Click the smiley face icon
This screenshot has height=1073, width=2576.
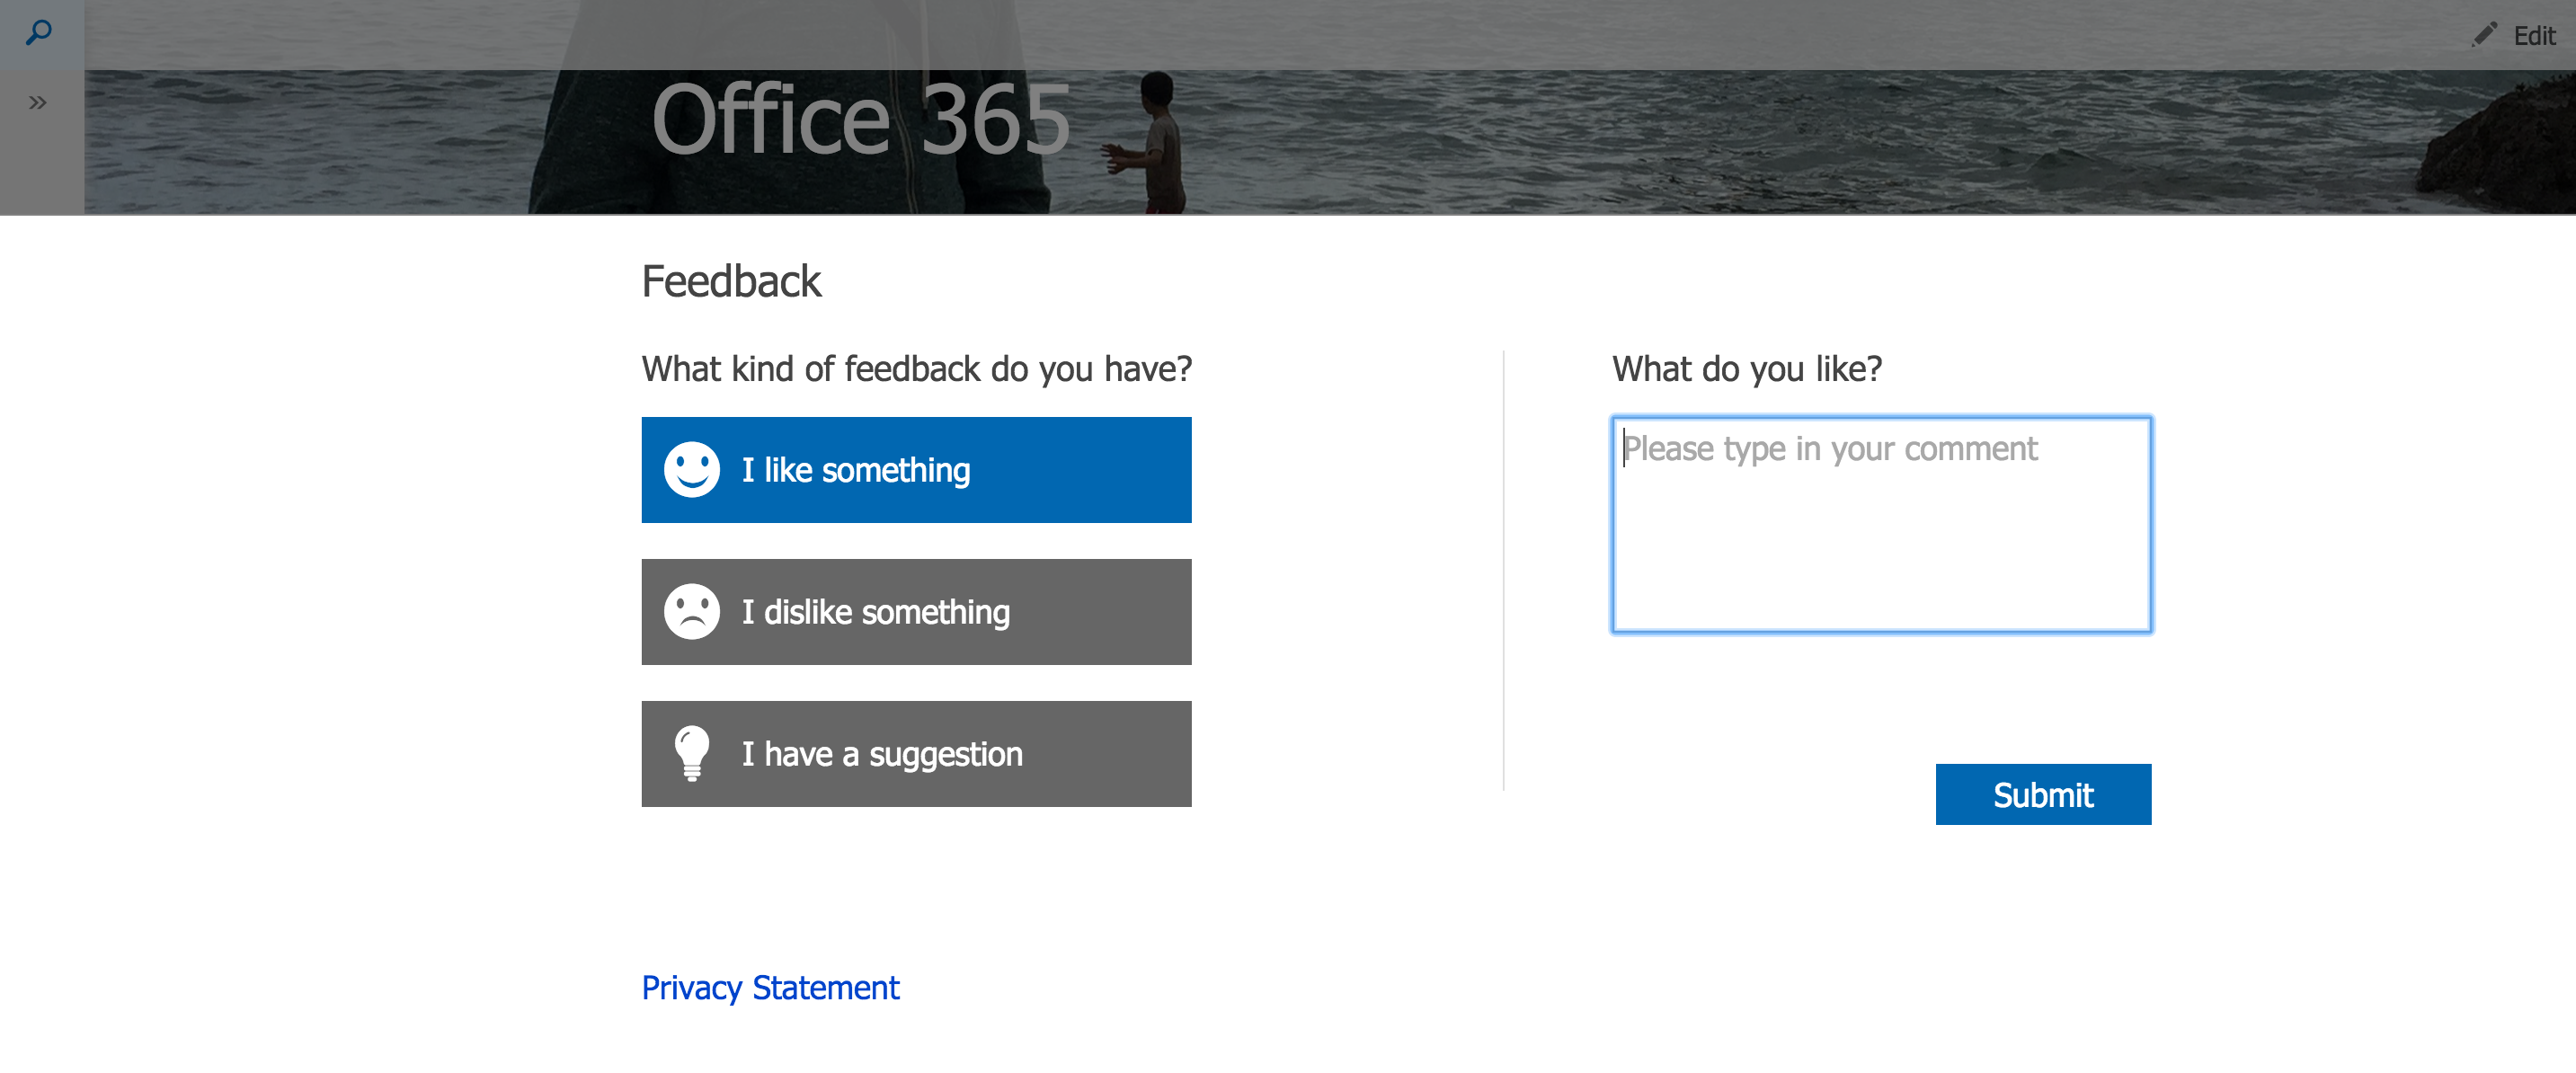coord(692,469)
